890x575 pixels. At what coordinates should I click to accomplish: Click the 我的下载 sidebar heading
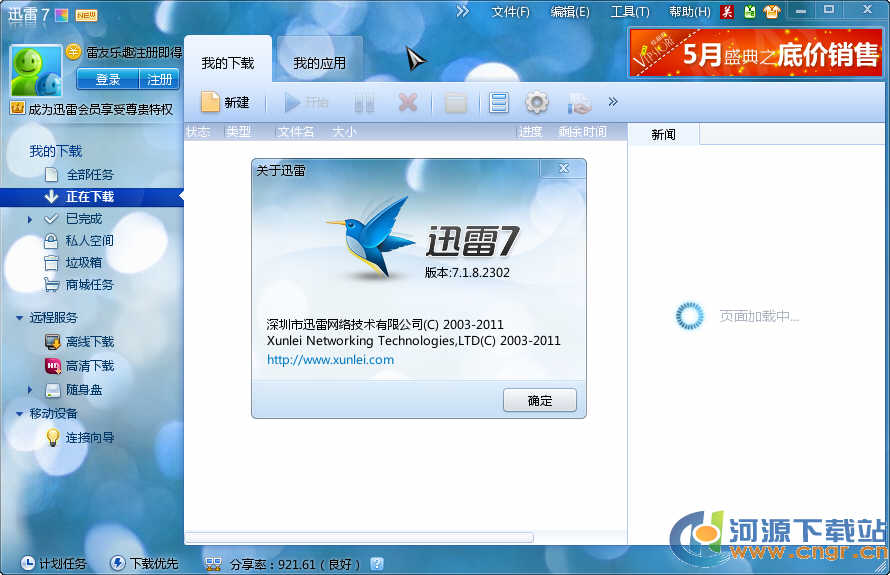(56, 151)
